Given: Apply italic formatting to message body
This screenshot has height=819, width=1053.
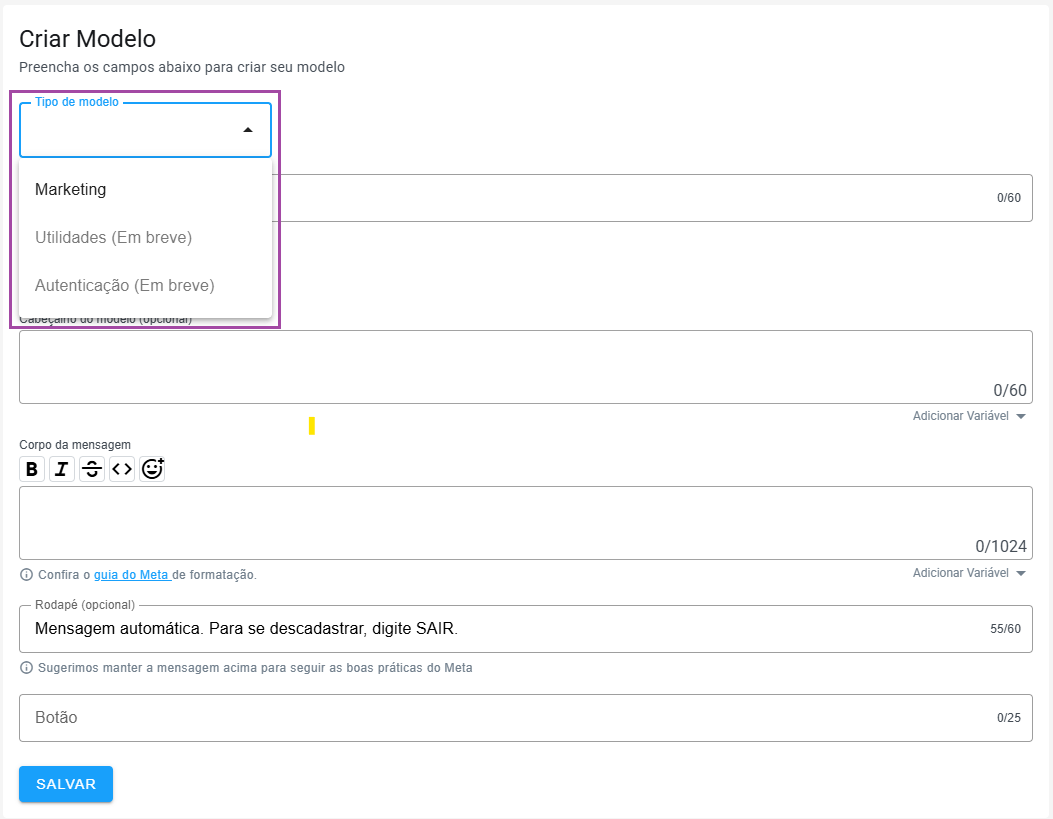Looking at the screenshot, I should click(62, 469).
